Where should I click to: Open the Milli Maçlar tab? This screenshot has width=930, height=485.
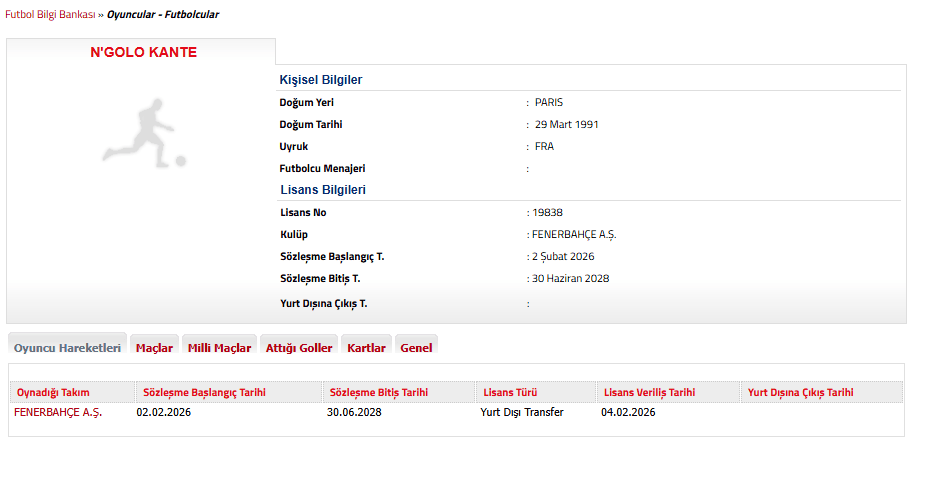219,348
